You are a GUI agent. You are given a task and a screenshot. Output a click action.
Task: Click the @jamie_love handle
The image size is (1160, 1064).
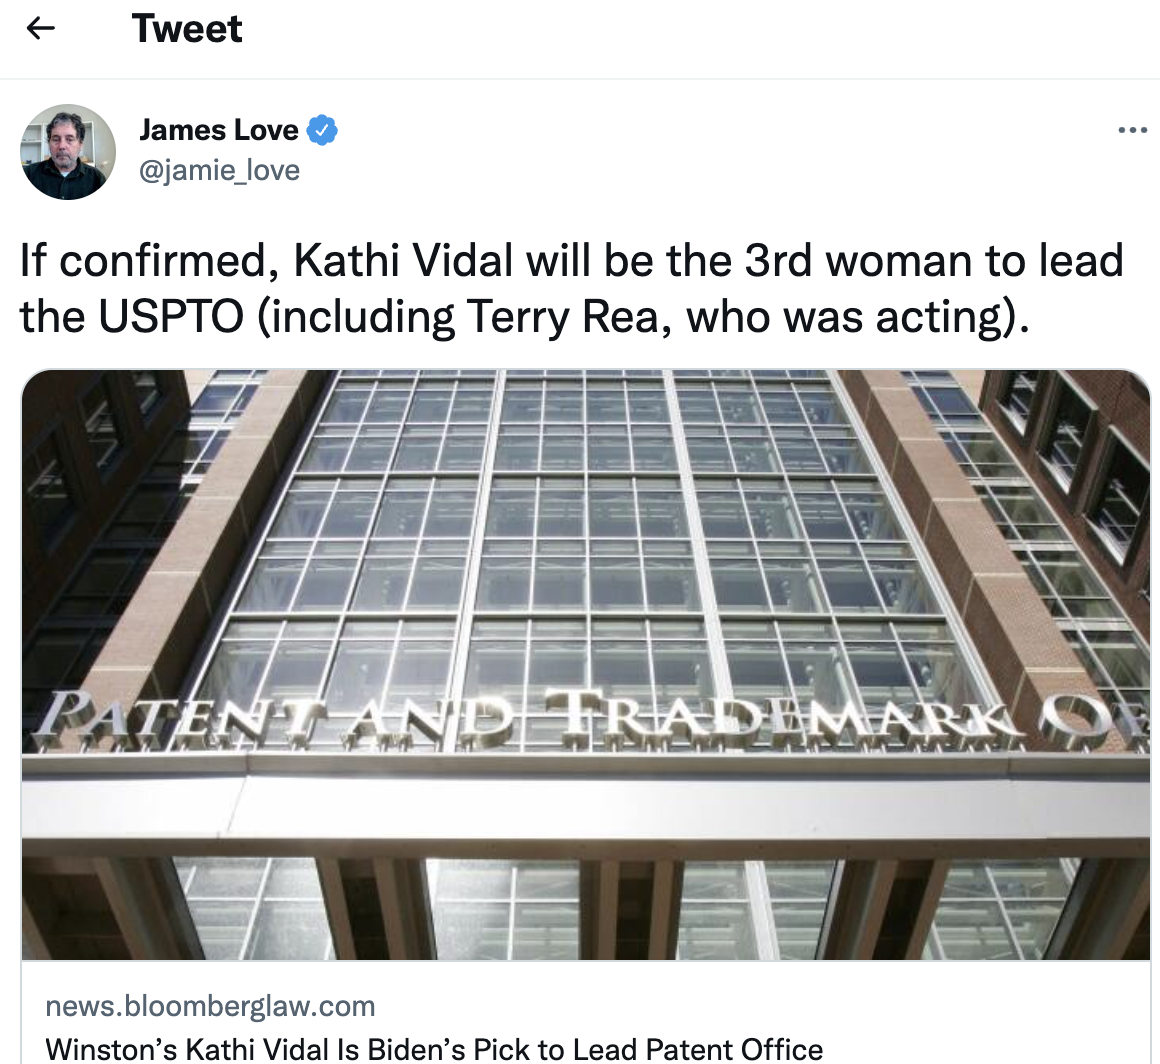click(219, 170)
